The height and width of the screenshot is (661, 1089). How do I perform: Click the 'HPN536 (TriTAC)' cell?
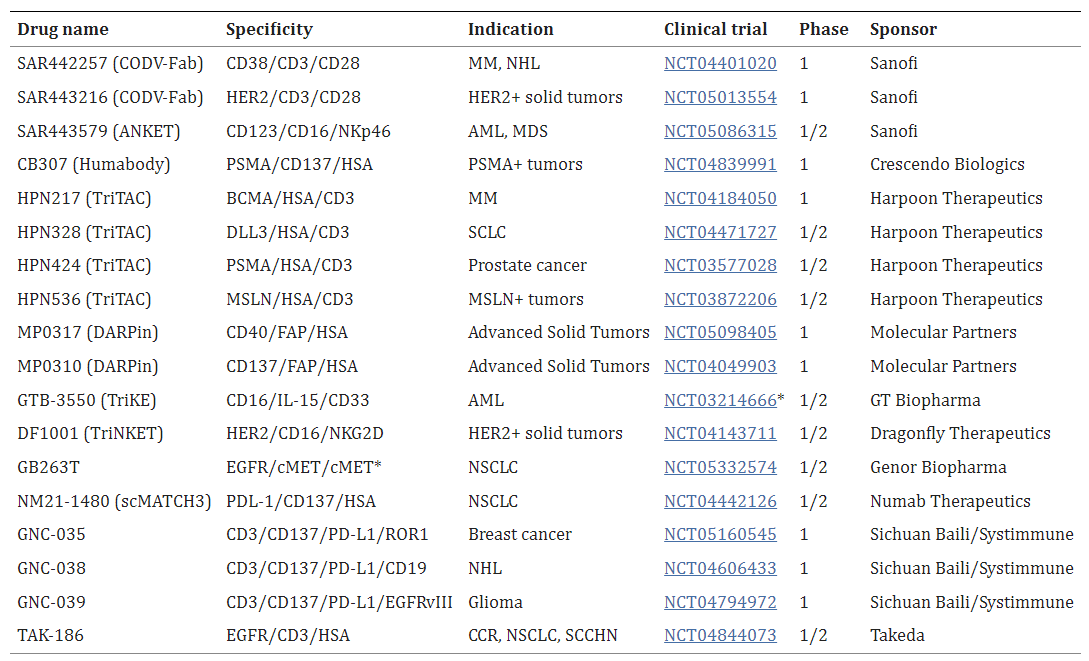click(84, 299)
